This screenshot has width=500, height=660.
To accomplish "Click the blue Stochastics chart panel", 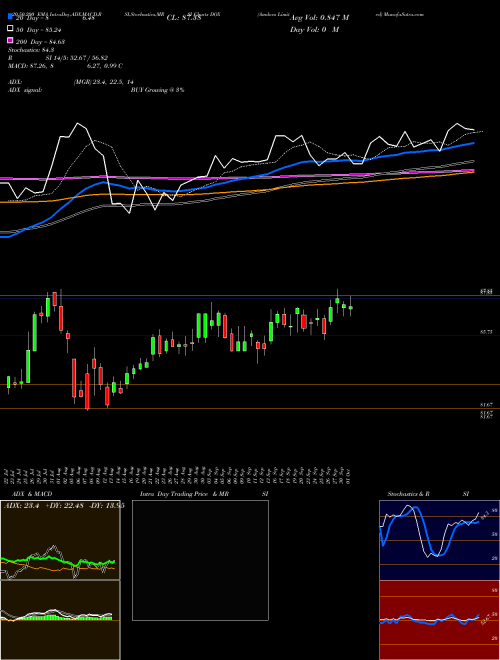I will (439, 540).
